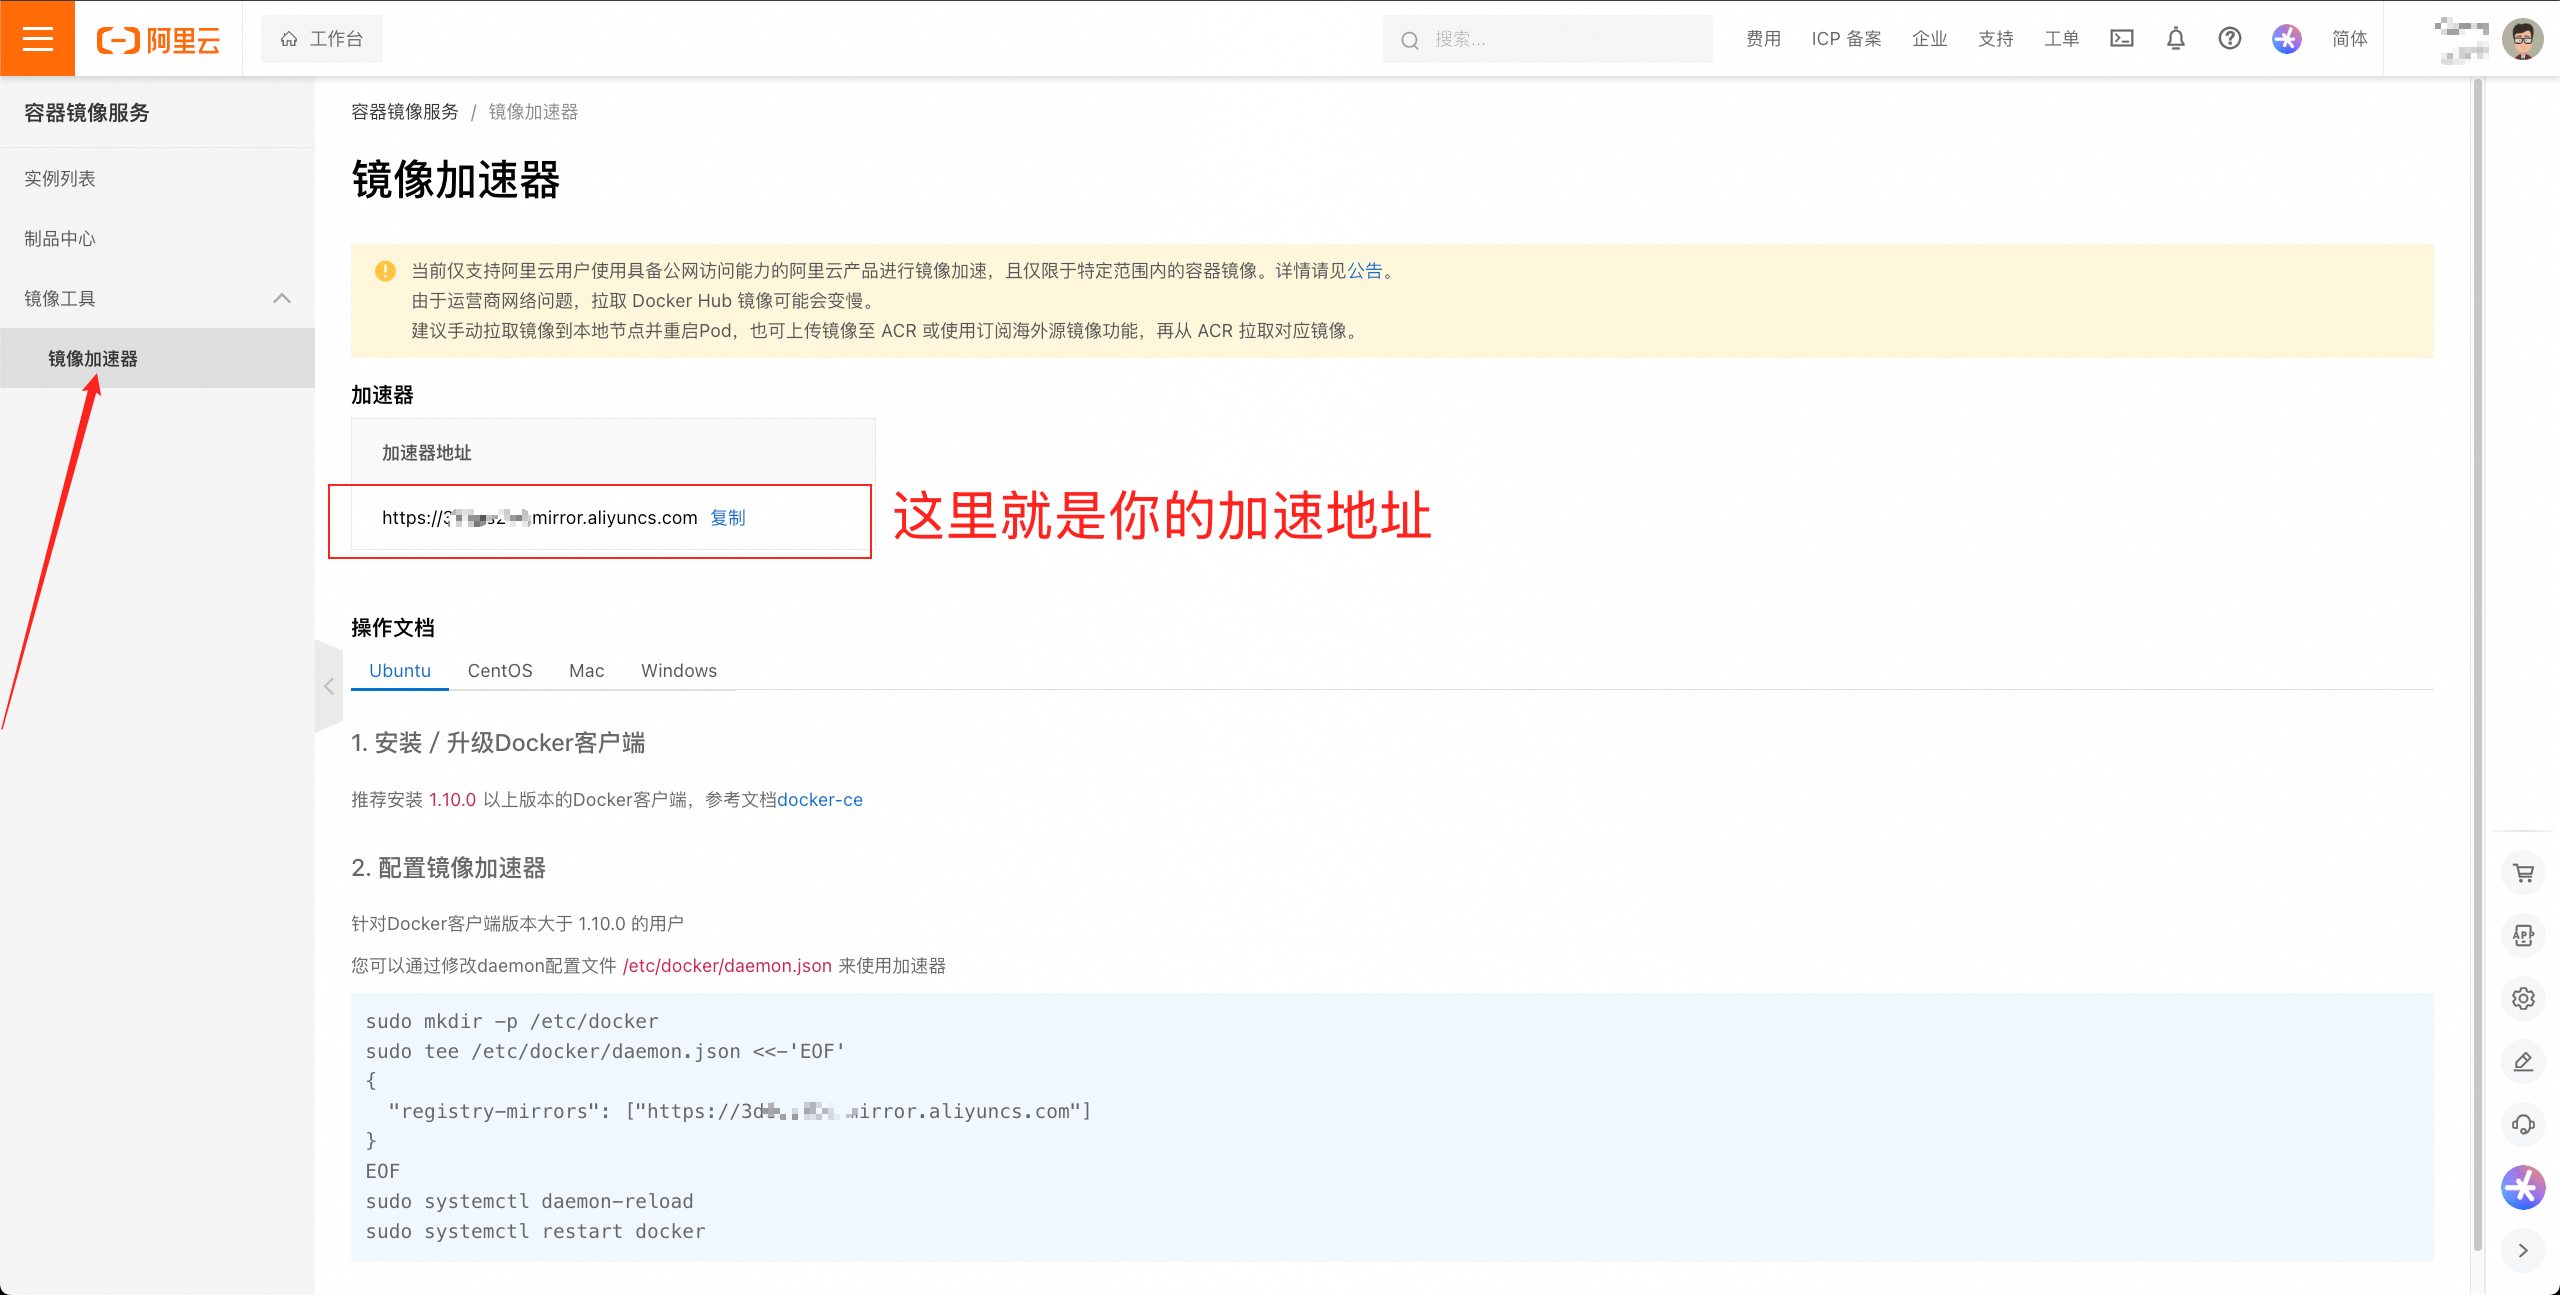Open the Cloud Shell terminal icon
The height and width of the screenshot is (1295, 2560).
2121,38
